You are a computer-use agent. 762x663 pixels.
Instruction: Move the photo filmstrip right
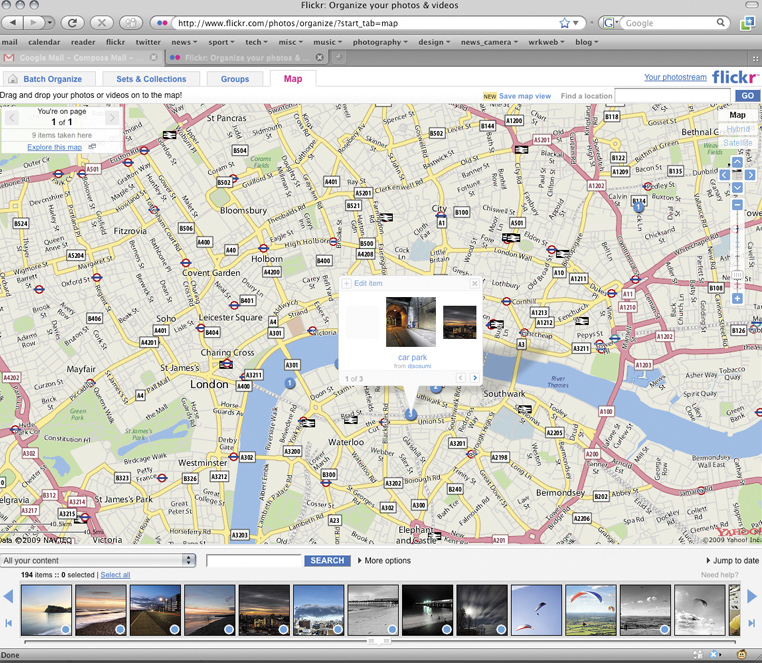click(x=751, y=596)
